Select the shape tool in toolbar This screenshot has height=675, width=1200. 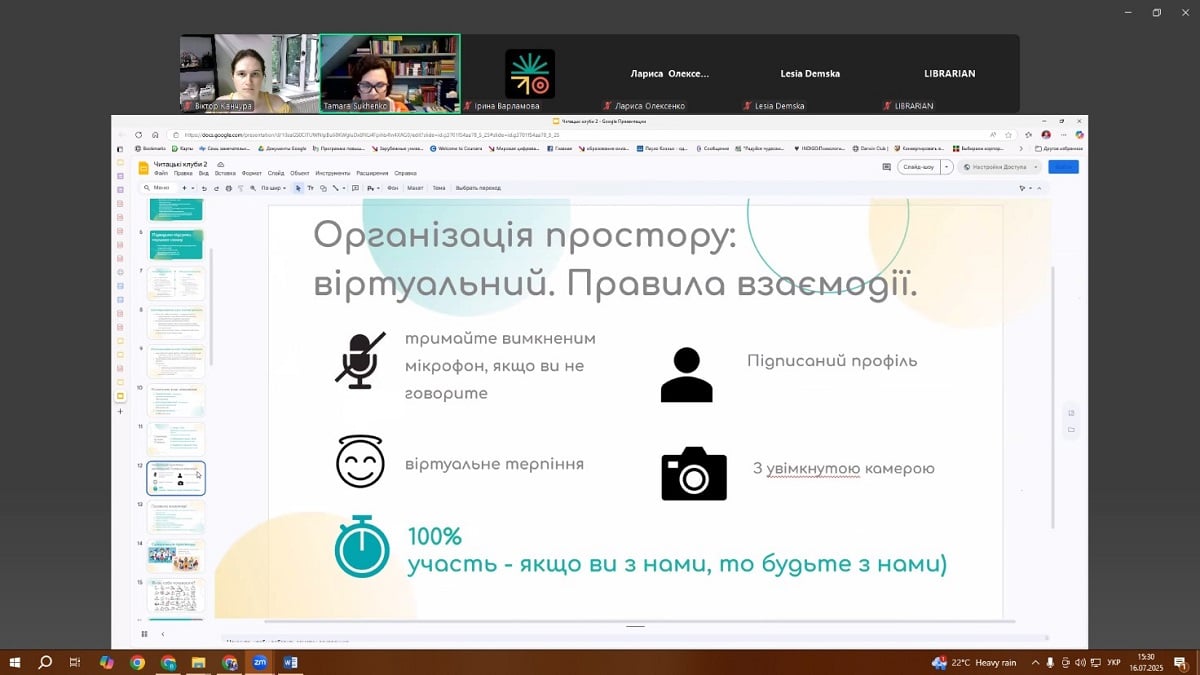tap(323, 188)
